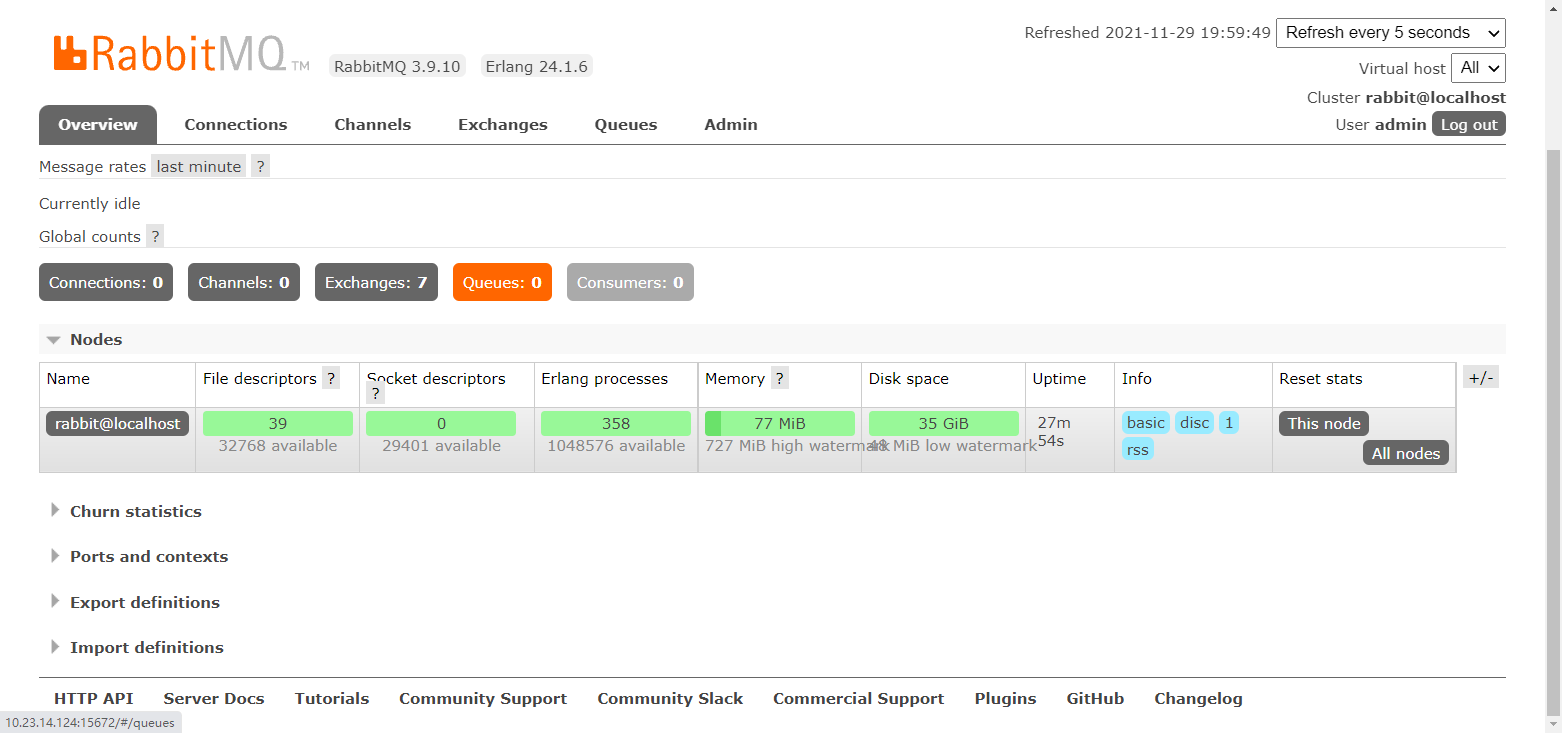Click the RabbitMQ 3.9.10 version label
The image size is (1562, 733).
pyautogui.click(x=397, y=67)
